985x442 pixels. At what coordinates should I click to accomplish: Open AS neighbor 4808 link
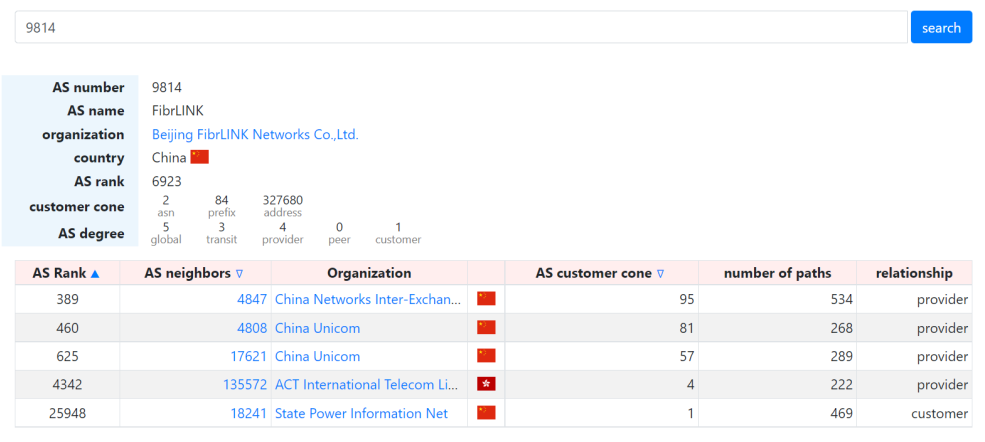coord(252,328)
